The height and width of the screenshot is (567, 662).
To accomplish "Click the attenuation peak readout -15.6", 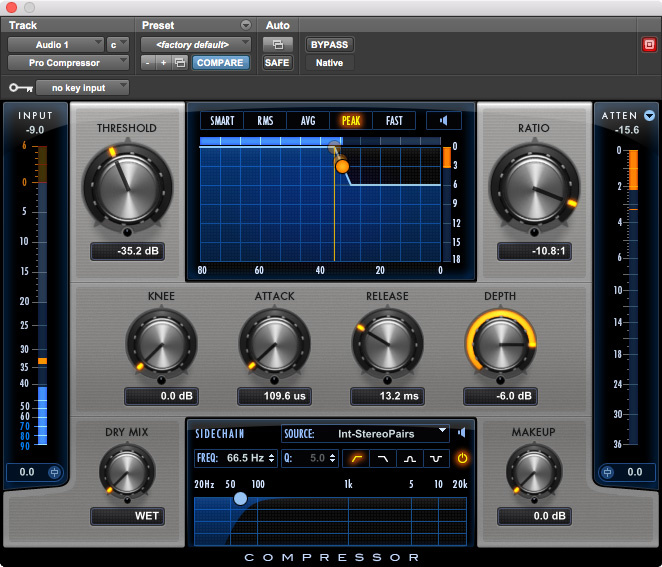I will pyautogui.click(x=627, y=130).
